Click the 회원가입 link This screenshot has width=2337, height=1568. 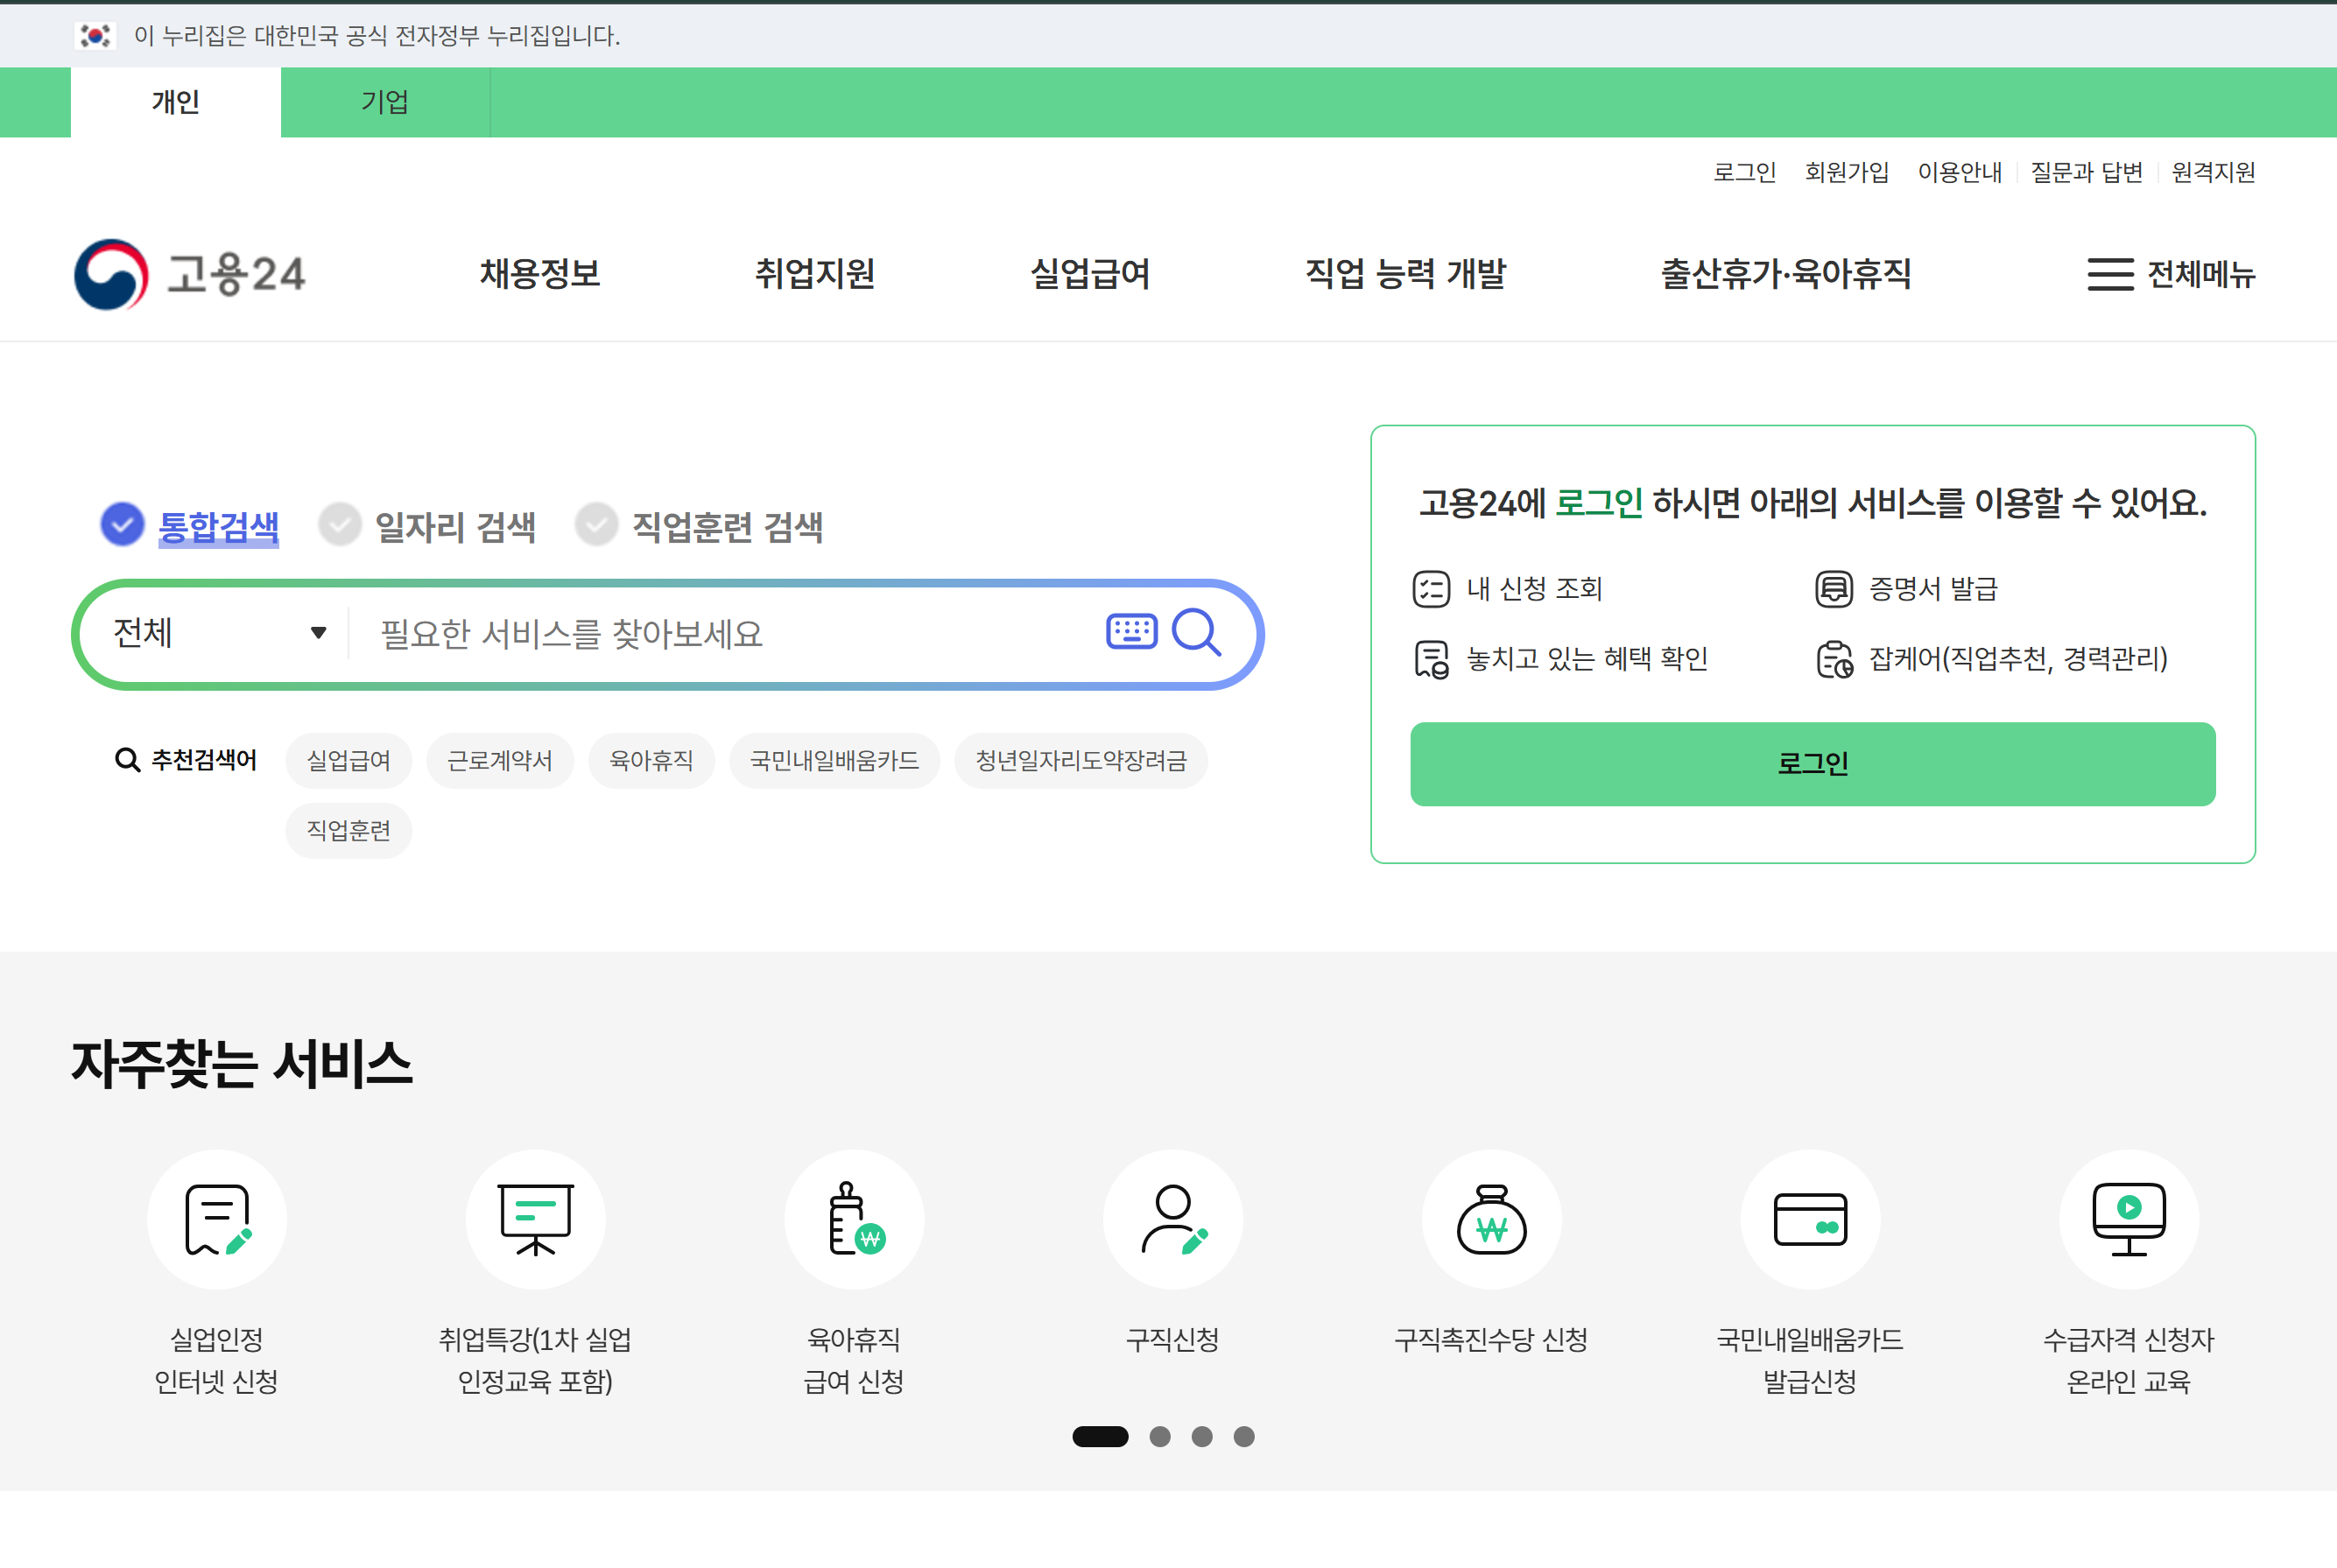[1847, 172]
